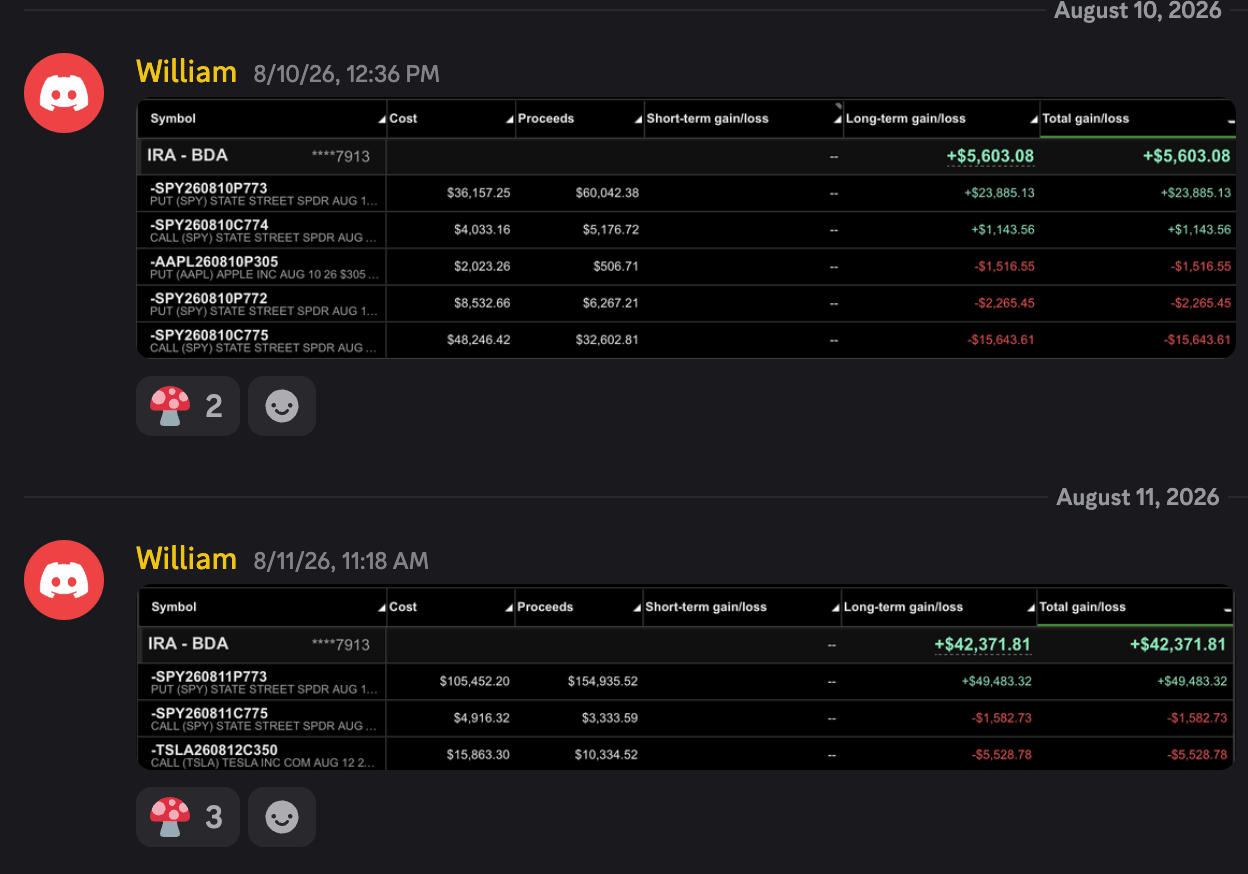Screen dimensions: 1248x874
Task: Click the 8/11/26, 11:18 AM timestamp
Action: click(x=341, y=561)
